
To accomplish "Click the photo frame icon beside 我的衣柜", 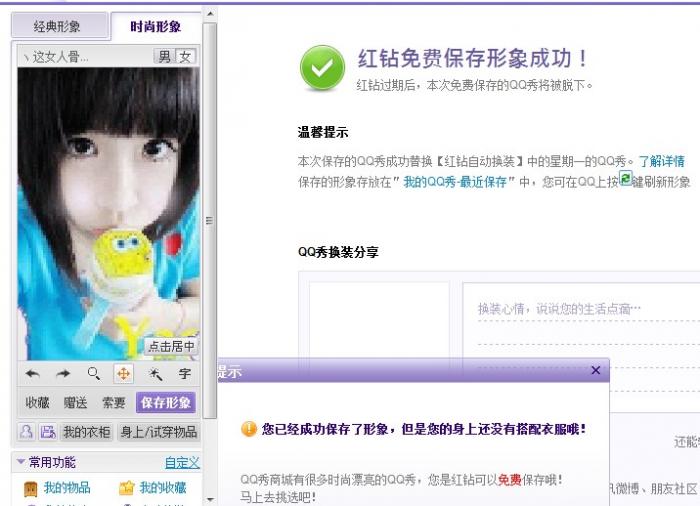I will [x=48, y=432].
